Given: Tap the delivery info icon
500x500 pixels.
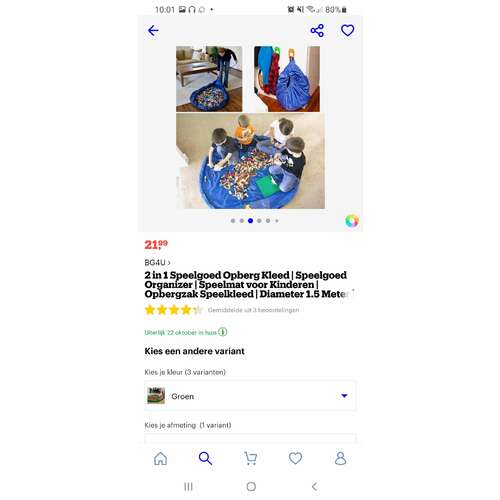Looking at the screenshot, I should tap(223, 332).
